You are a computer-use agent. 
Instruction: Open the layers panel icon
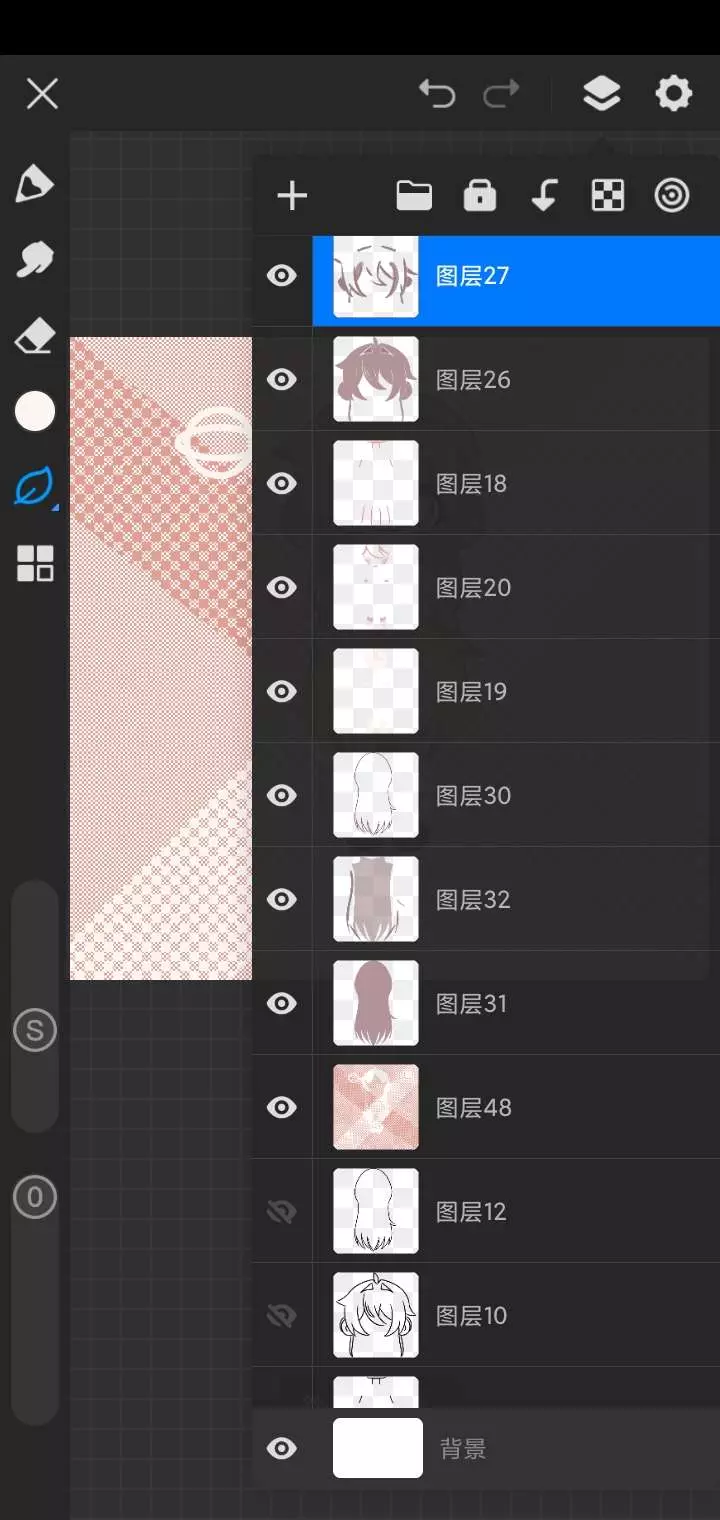(x=601, y=94)
